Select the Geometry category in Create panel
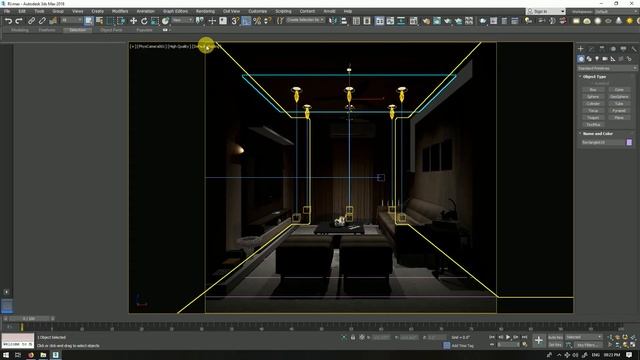Image resolution: width=640 pixels, height=360 pixels. (581, 59)
